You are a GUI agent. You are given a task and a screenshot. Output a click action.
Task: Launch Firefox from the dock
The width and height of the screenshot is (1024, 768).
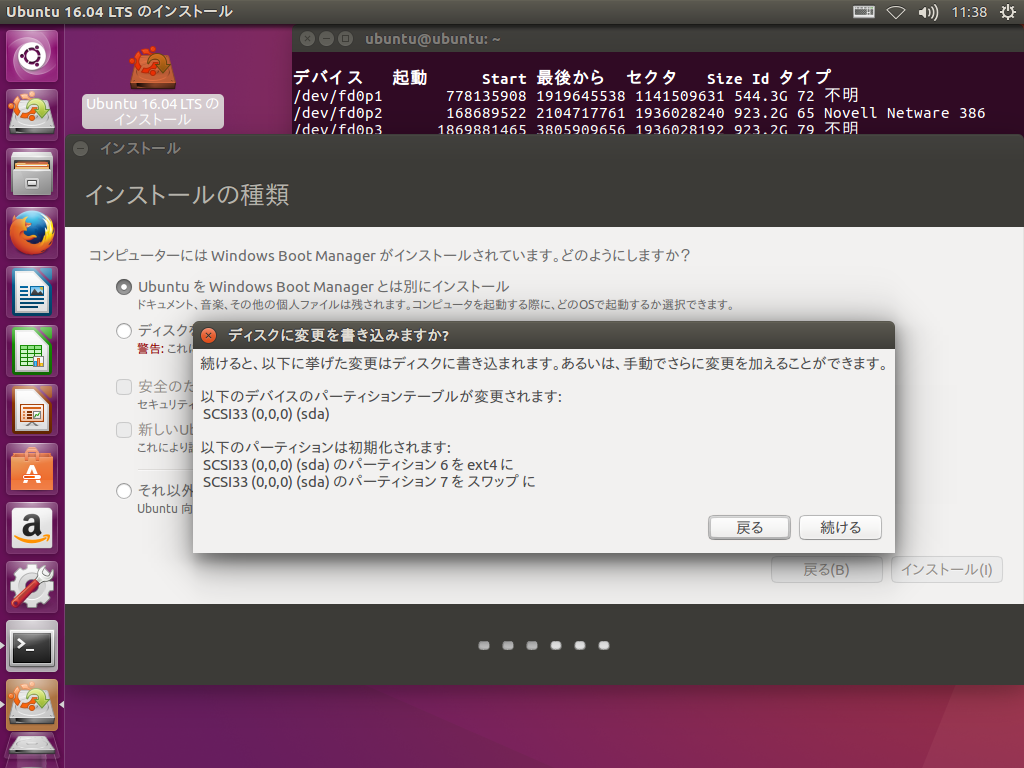click(32, 233)
